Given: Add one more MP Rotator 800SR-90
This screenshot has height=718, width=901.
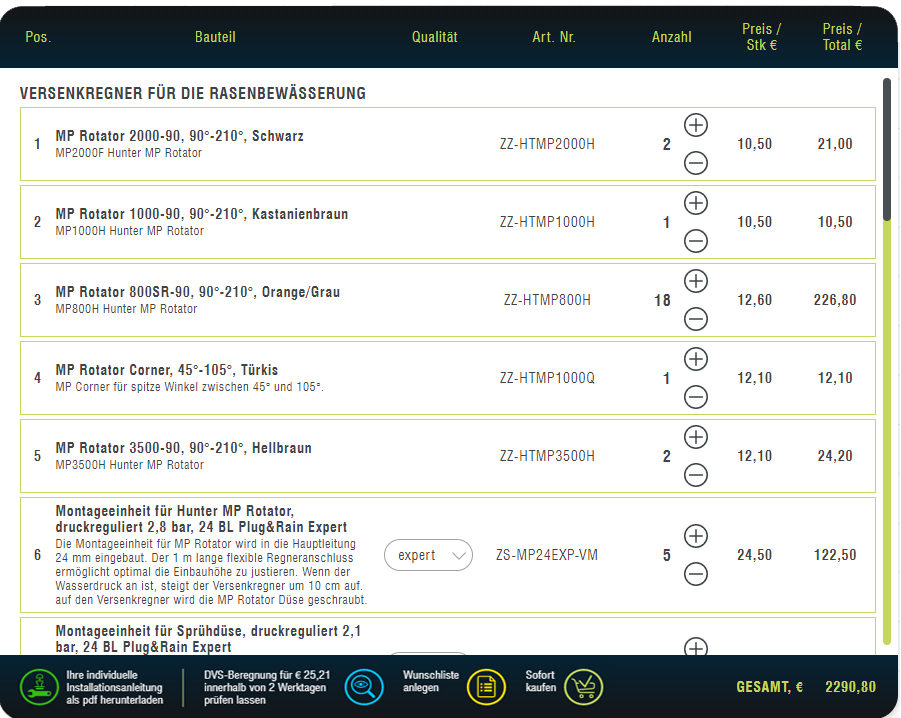Looking at the screenshot, I should (696, 281).
